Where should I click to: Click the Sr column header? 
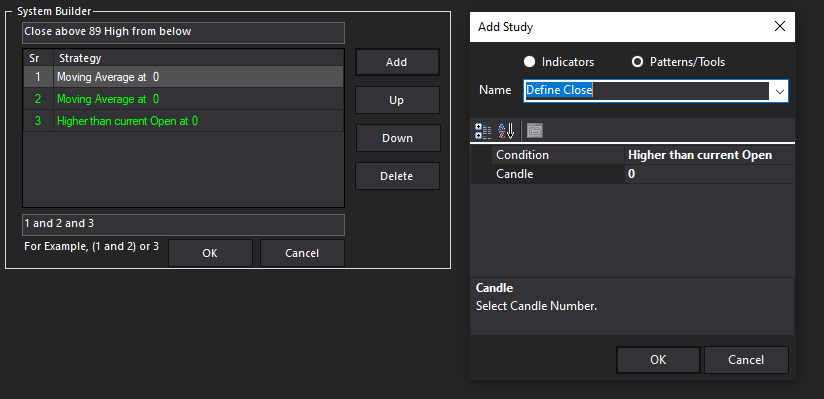click(x=38, y=58)
